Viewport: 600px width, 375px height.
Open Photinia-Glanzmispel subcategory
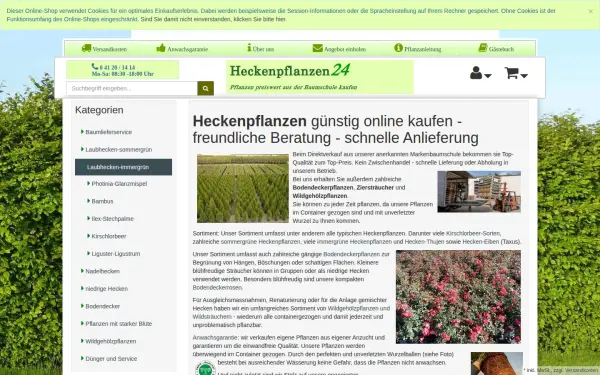(119, 184)
